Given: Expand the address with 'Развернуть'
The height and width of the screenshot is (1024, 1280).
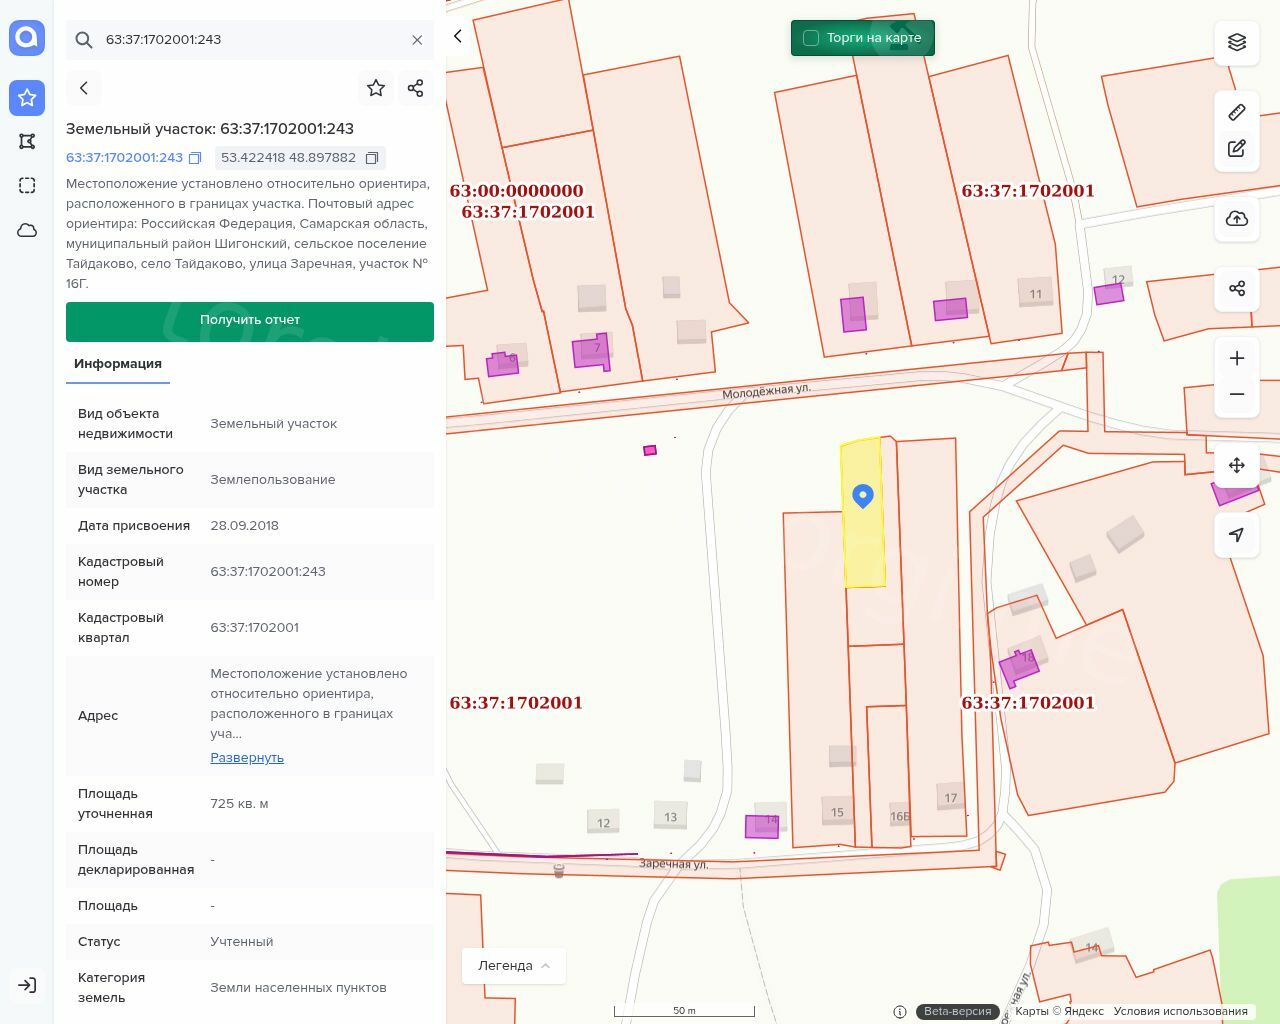Looking at the screenshot, I should coord(247,757).
